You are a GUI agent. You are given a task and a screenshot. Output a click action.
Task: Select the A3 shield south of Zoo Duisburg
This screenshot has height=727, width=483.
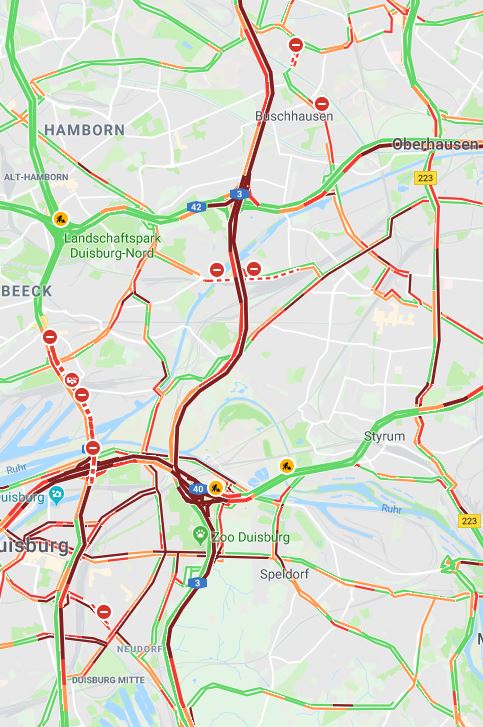pyautogui.click(x=197, y=583)
